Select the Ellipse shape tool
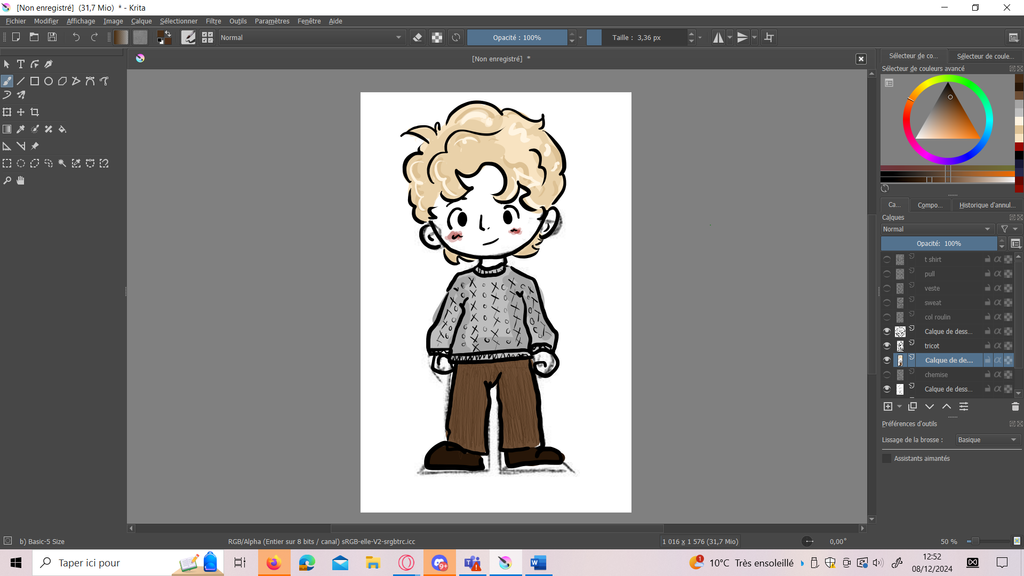This screenshot has width=1024, height=576. [48, 81]
